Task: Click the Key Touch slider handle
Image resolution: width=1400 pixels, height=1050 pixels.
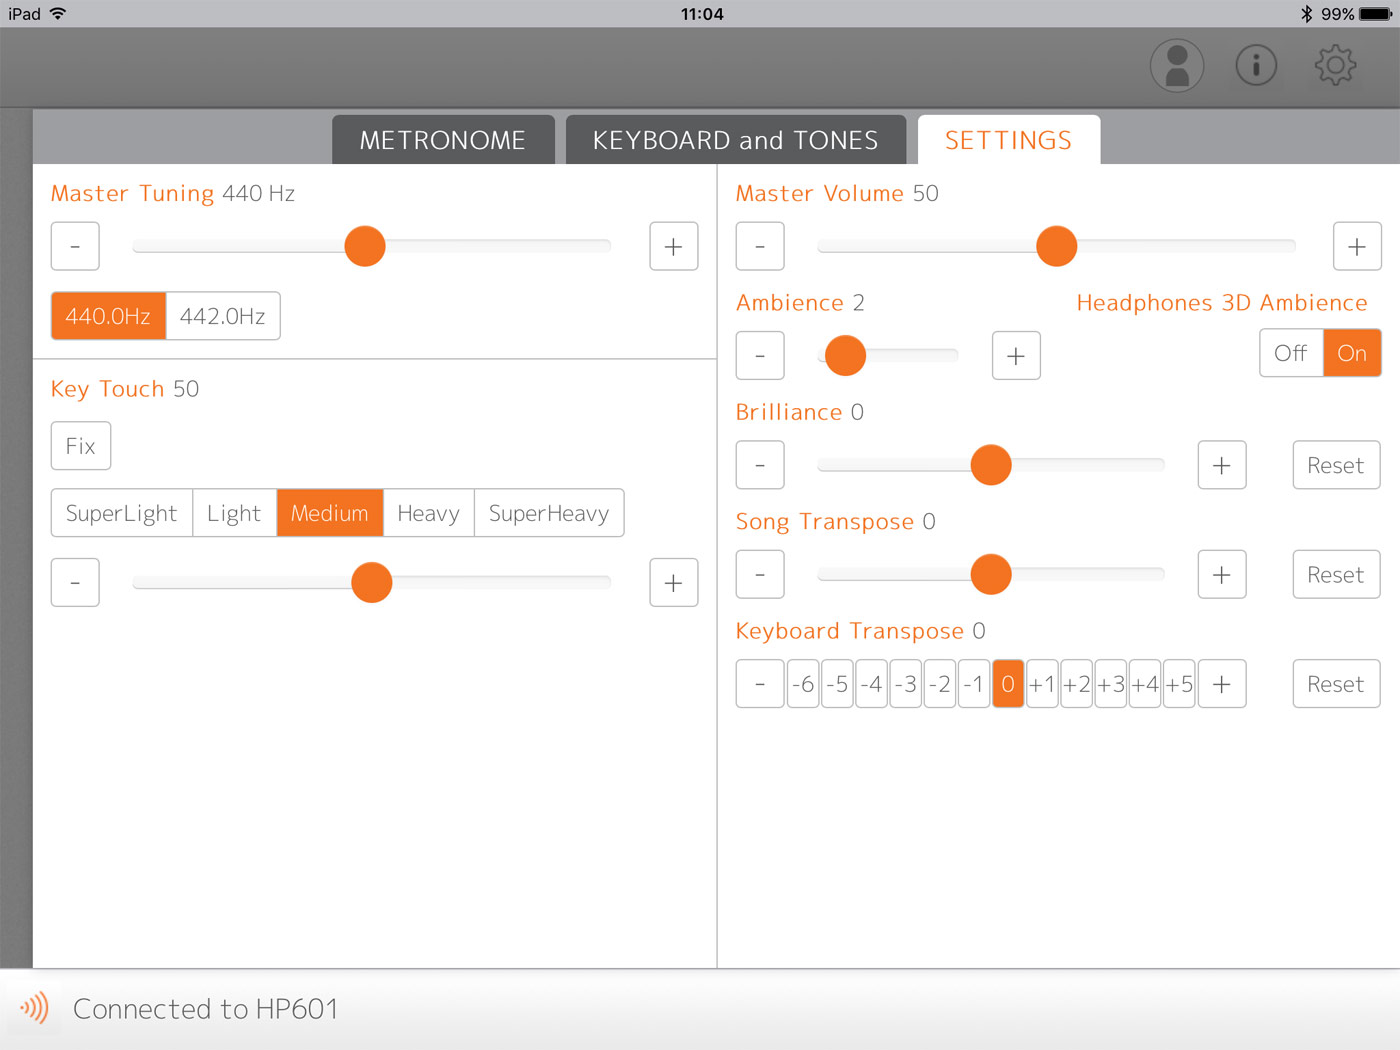Action: click(372, 582)
